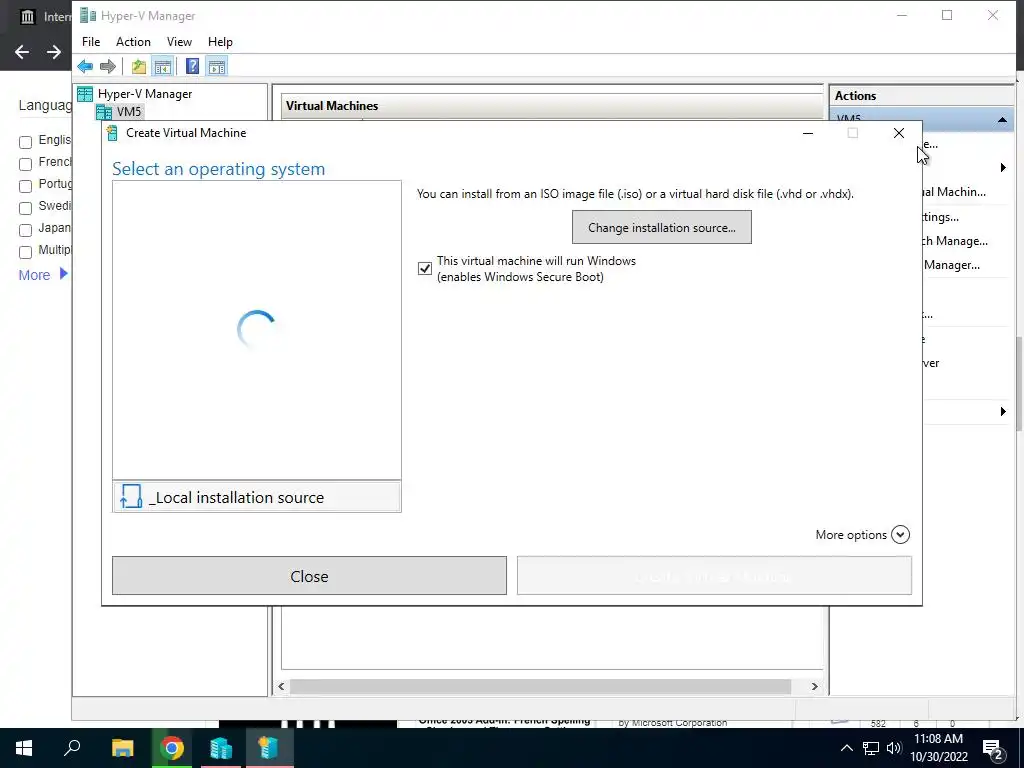
Task: Open the Help menu
Action: 220,42
